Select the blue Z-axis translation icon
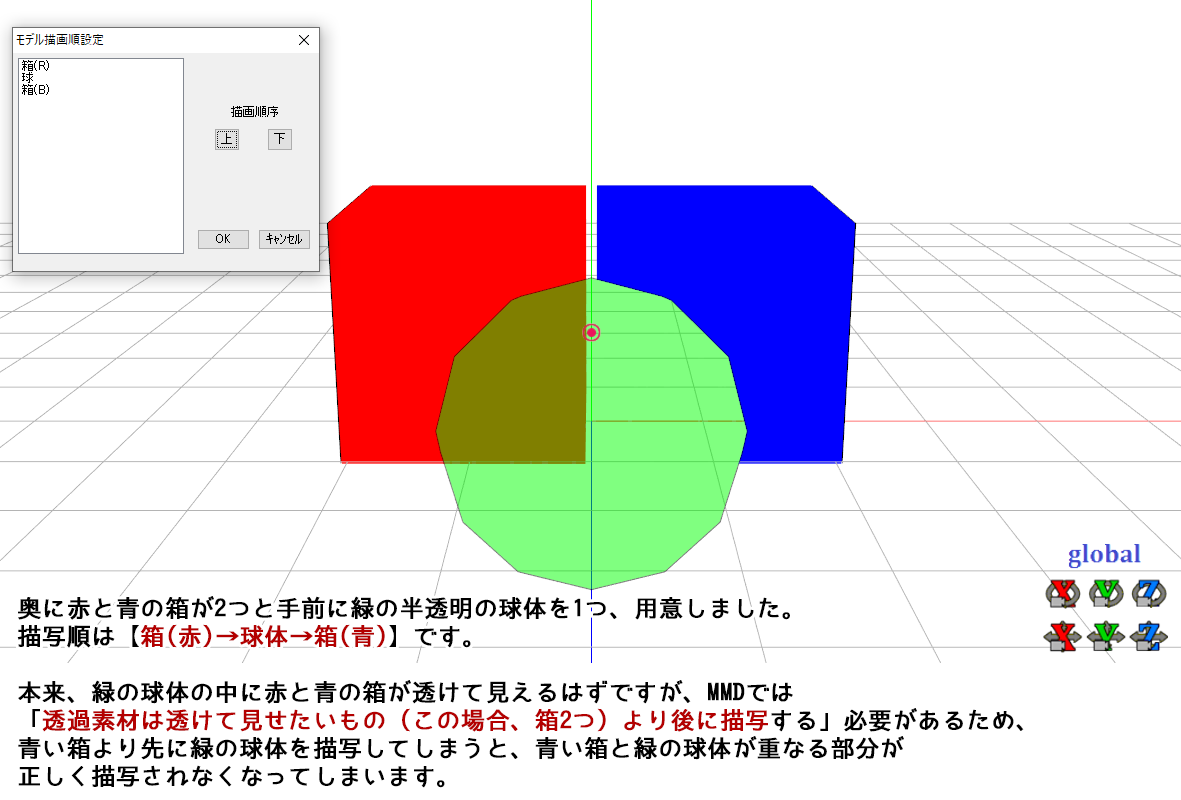 click(1147, 633)
